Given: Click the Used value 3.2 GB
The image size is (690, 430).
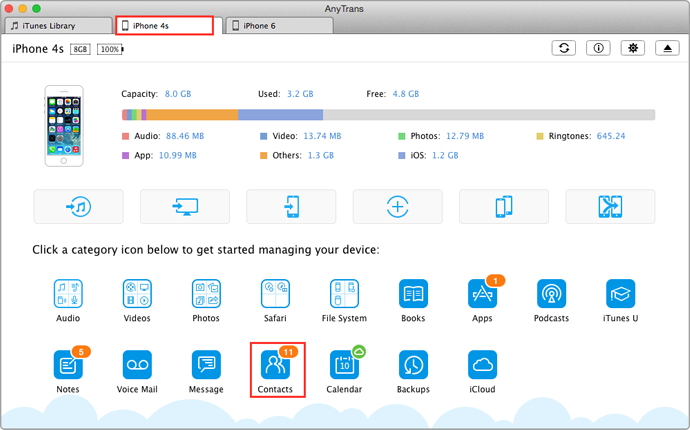Looking at the screenshot, I should (x=300, y=94).
